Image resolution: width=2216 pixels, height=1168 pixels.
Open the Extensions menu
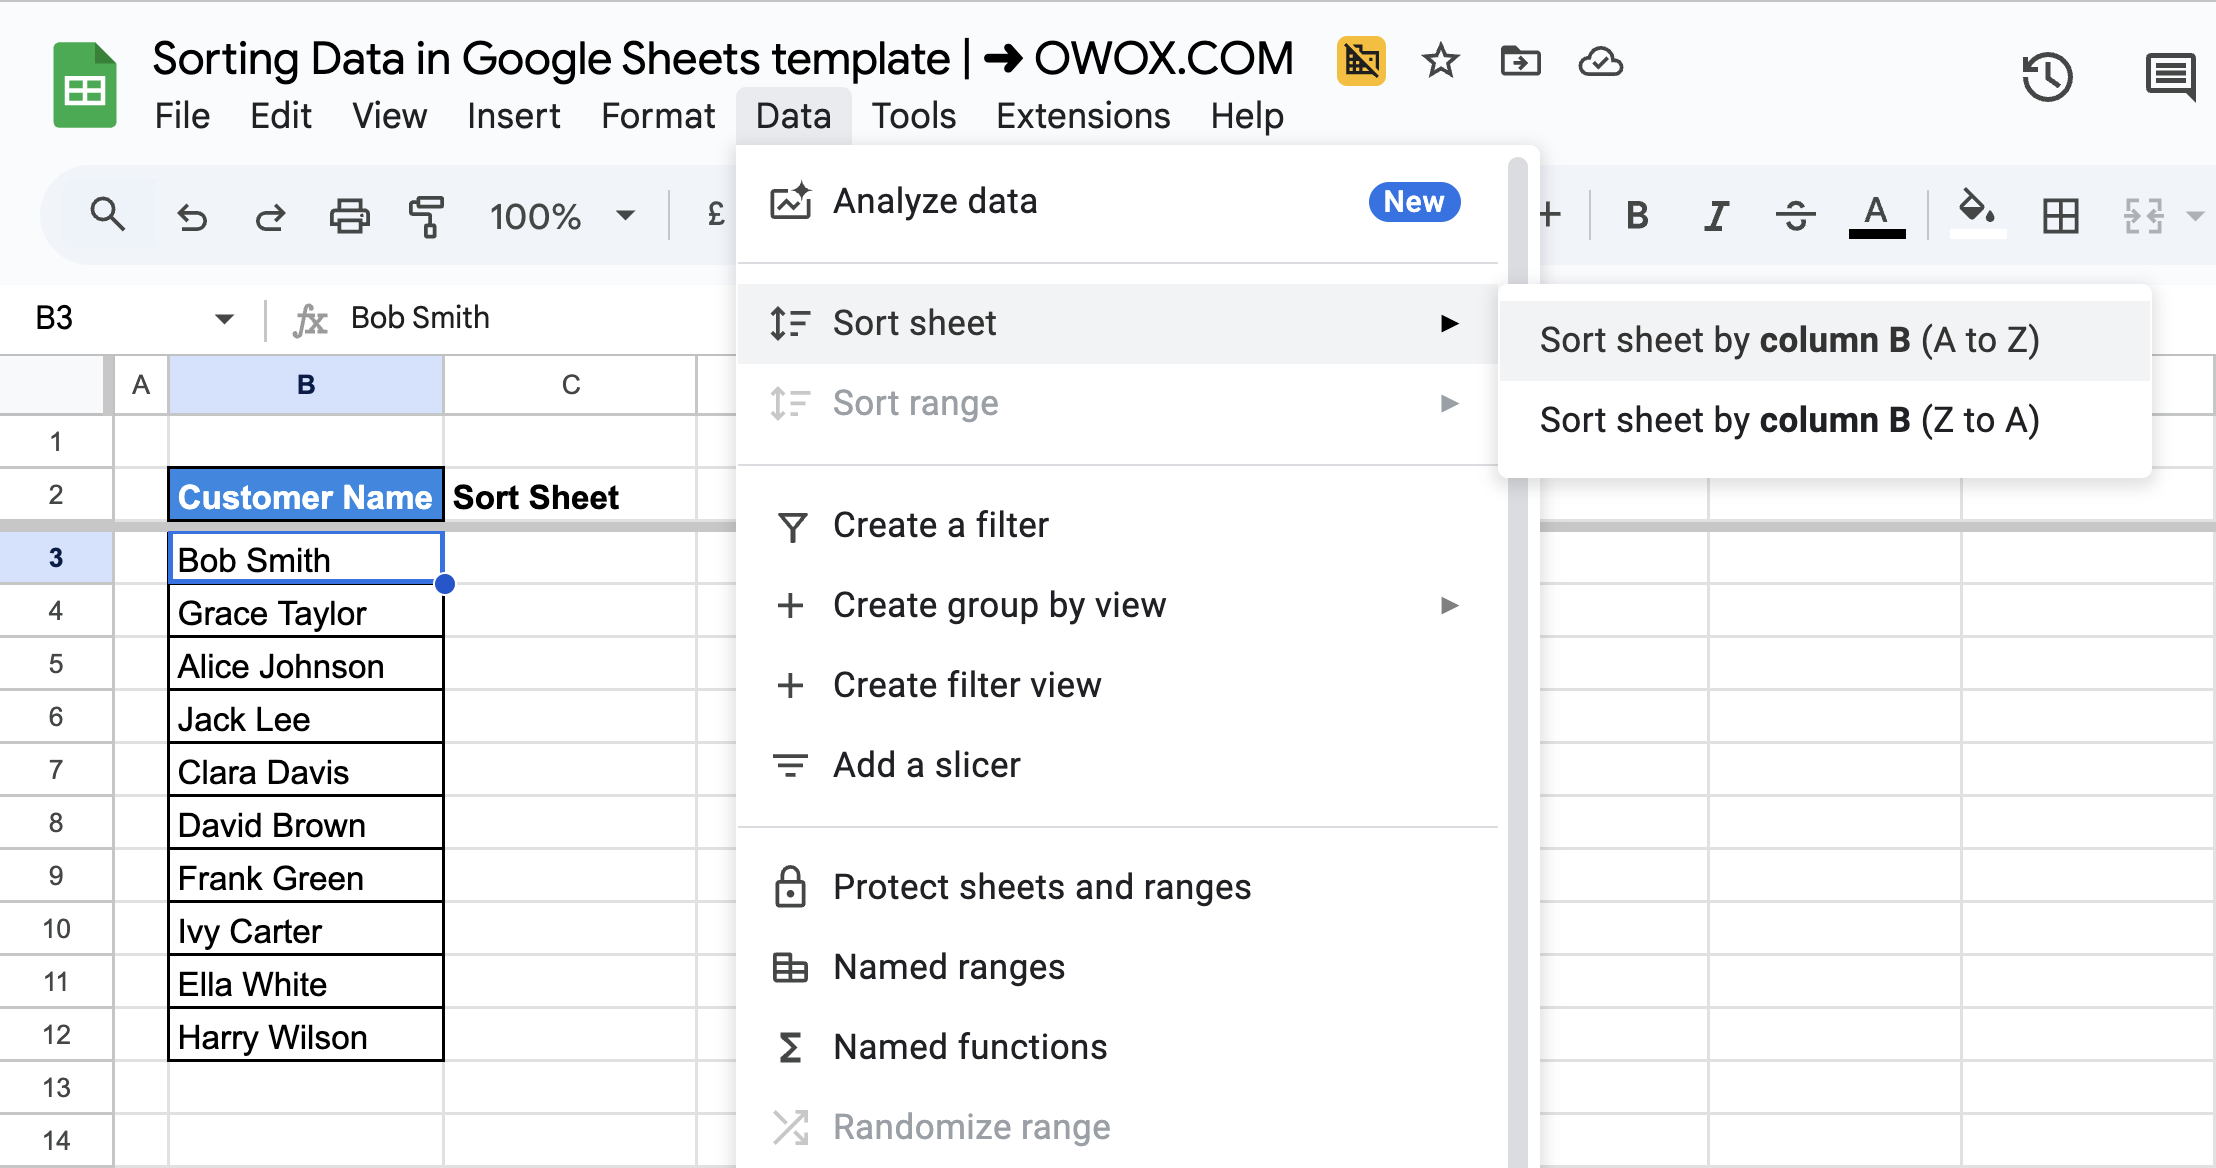point(1082,116)
